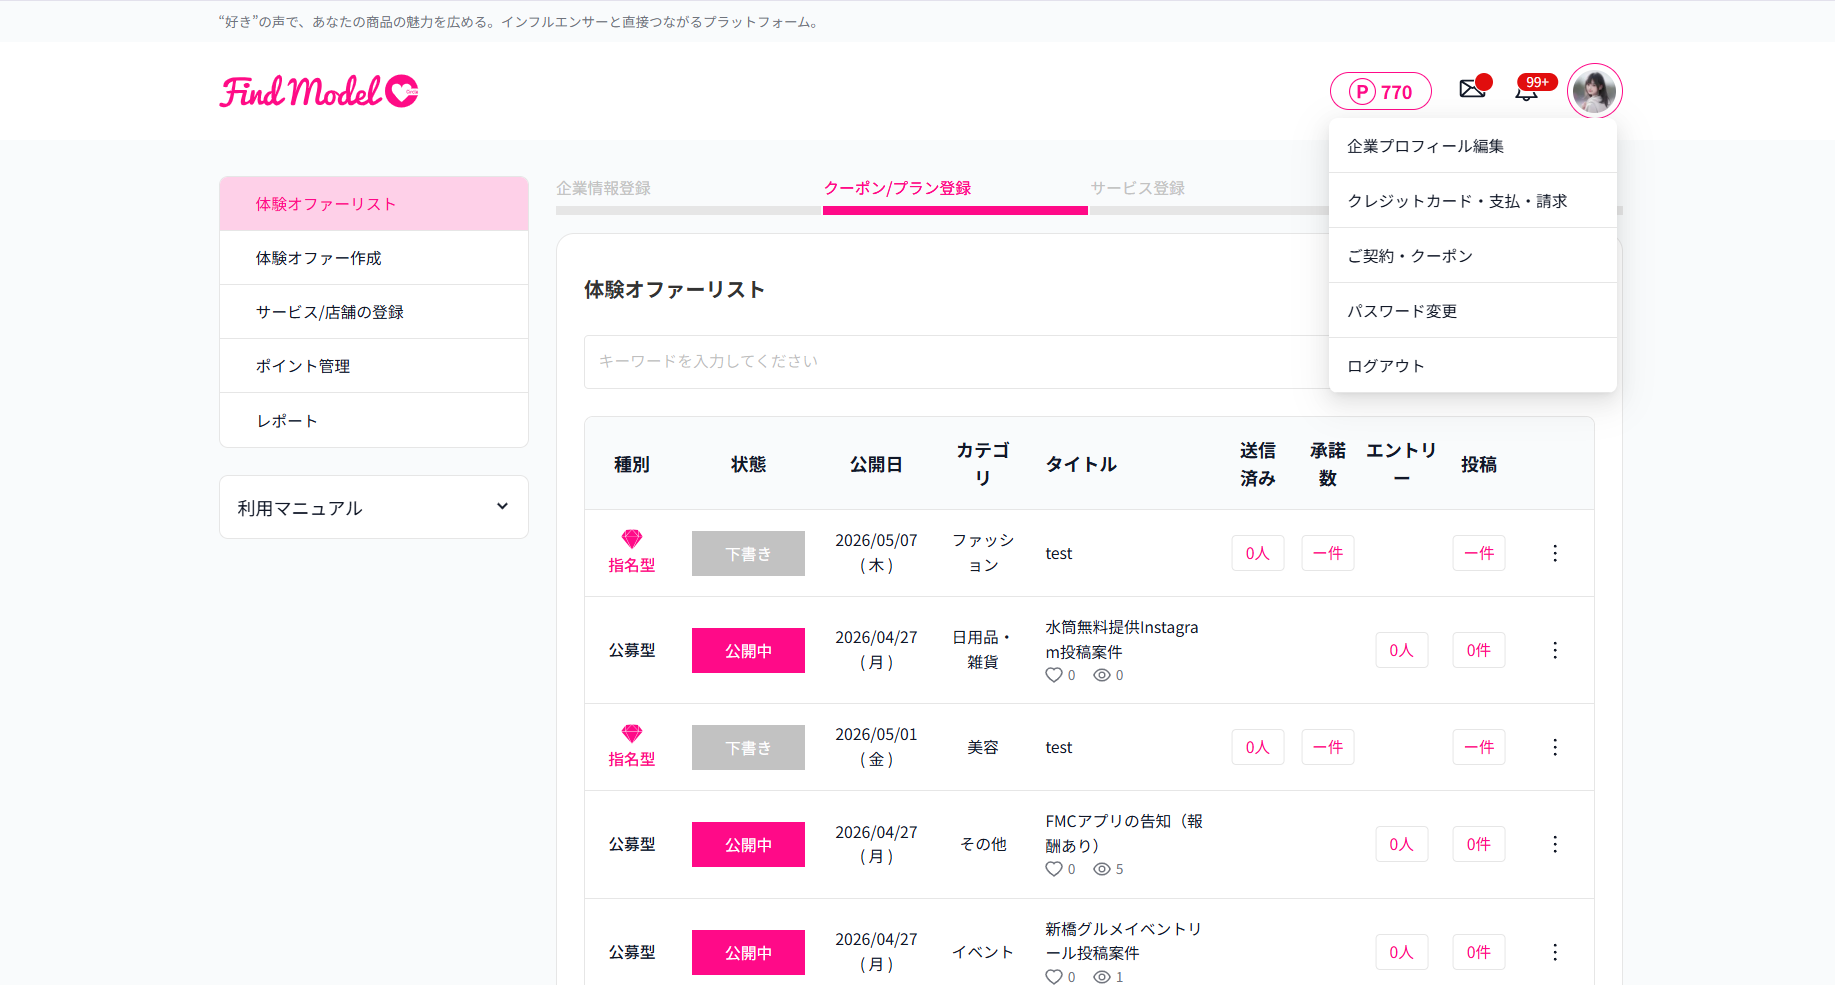
Task: Click 承諾数 ー件 in 2026/05/01 row
Action: [1328, 747]
